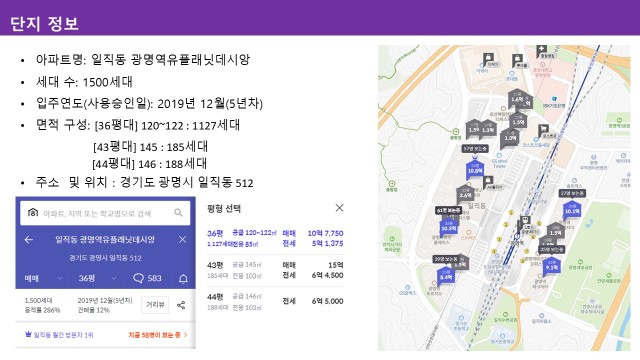This screenshot has height=360, width=640.
Task: Choose the 36평 row in 평형 선택
Action: pos(275,238)
